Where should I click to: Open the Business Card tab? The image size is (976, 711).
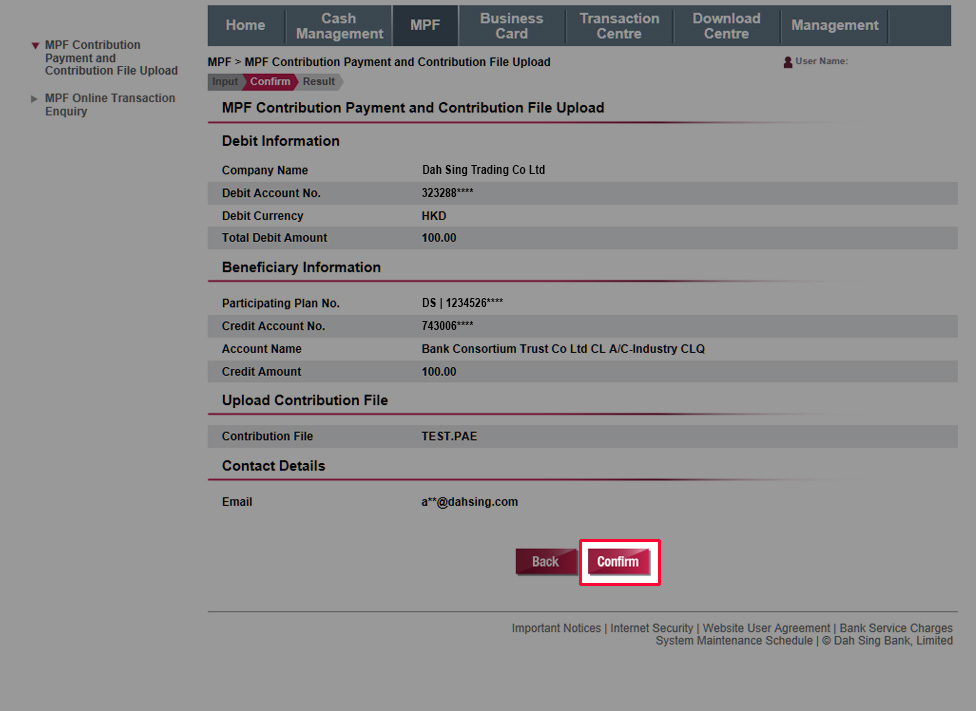[512, 26]
